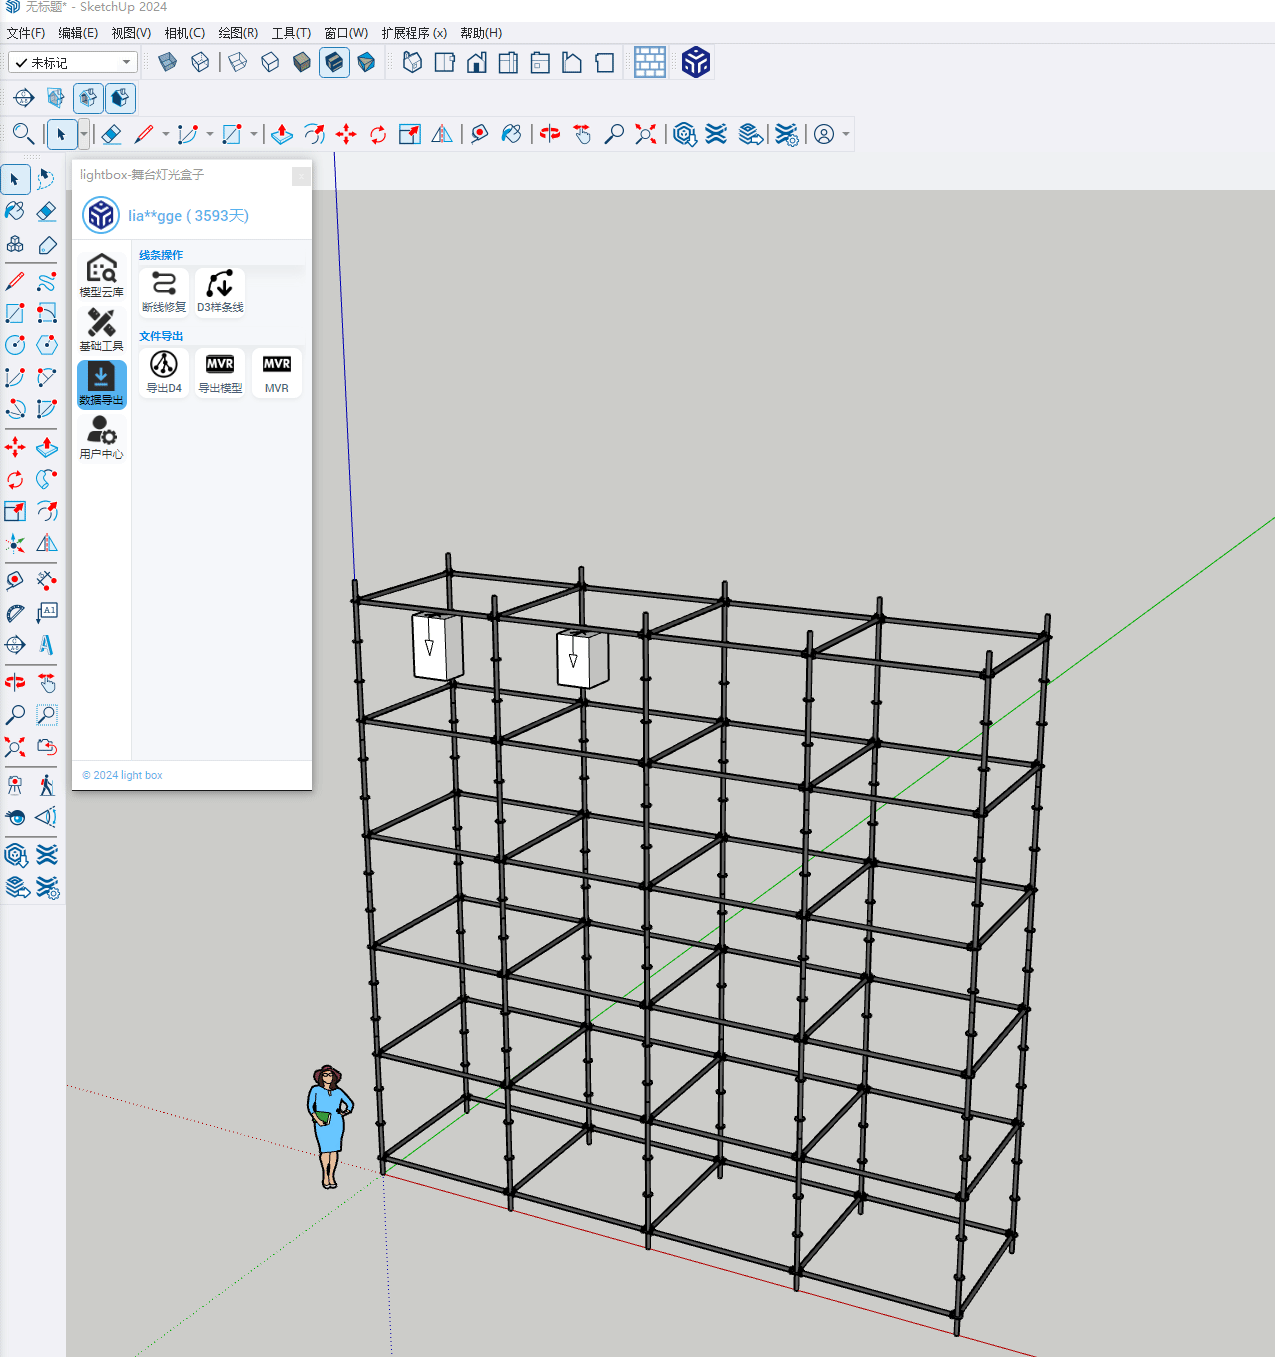This screenshot has width=1275, height=1357.
Task: Click the 导出D4 button
Action: tap(164, 372)
